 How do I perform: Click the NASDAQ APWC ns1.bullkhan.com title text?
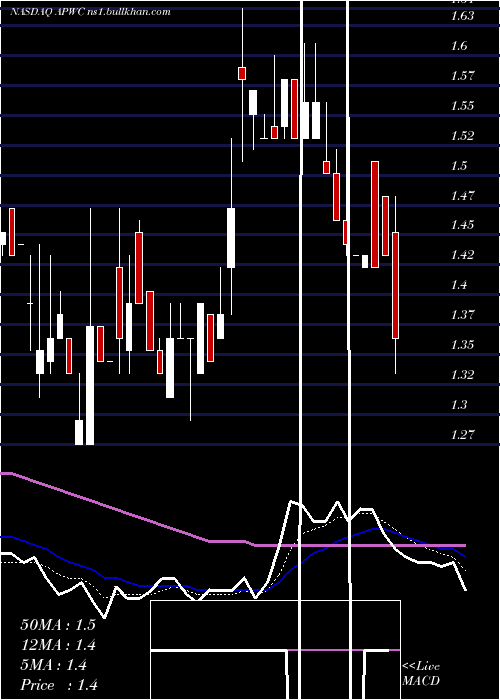90,12
